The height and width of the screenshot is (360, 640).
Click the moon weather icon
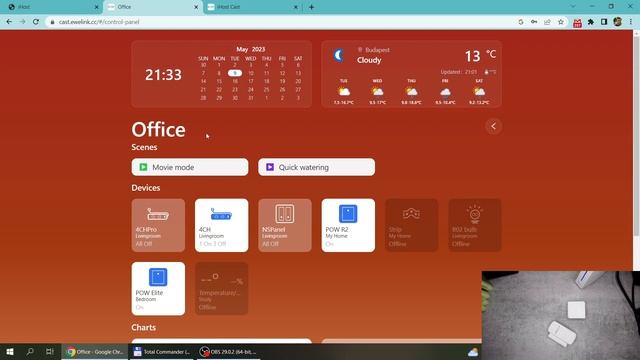click(338, 55)
